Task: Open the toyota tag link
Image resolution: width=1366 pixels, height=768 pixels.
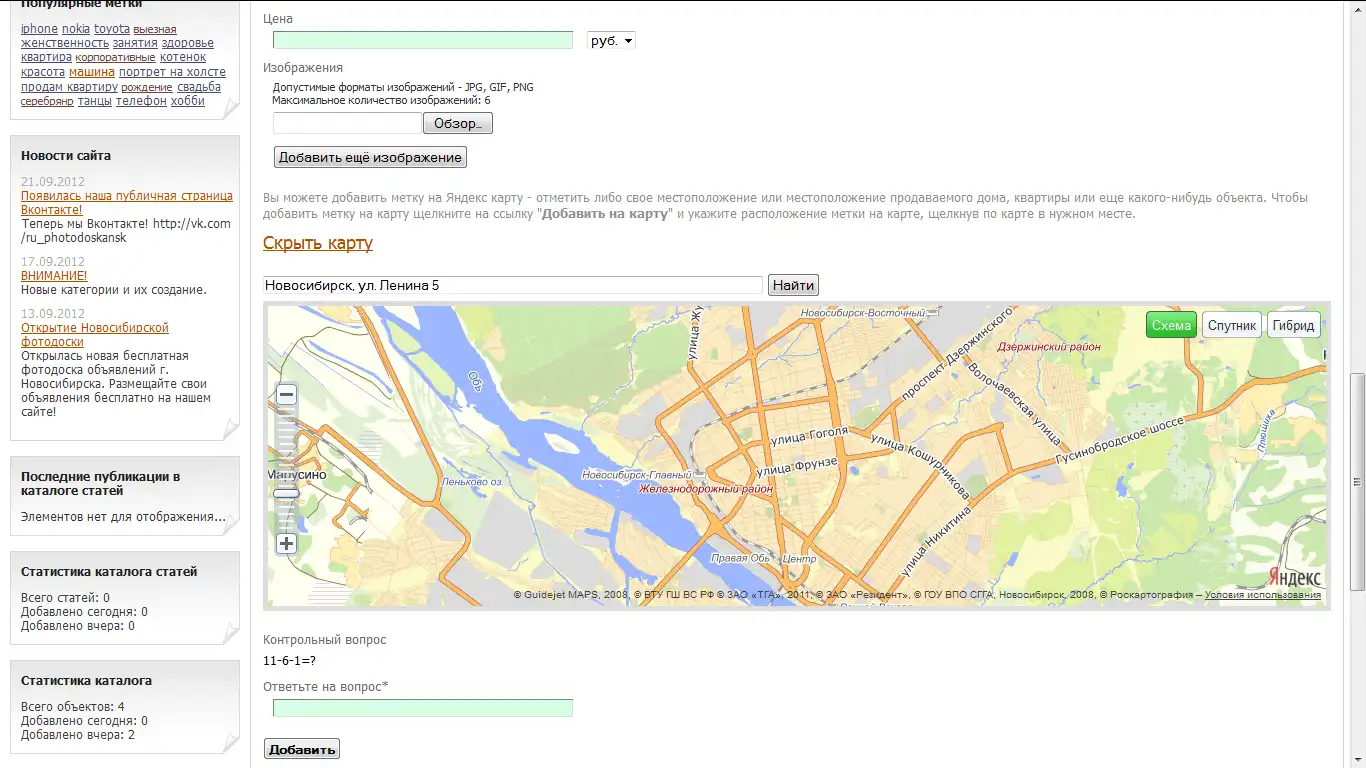Action: coord(112,29)
